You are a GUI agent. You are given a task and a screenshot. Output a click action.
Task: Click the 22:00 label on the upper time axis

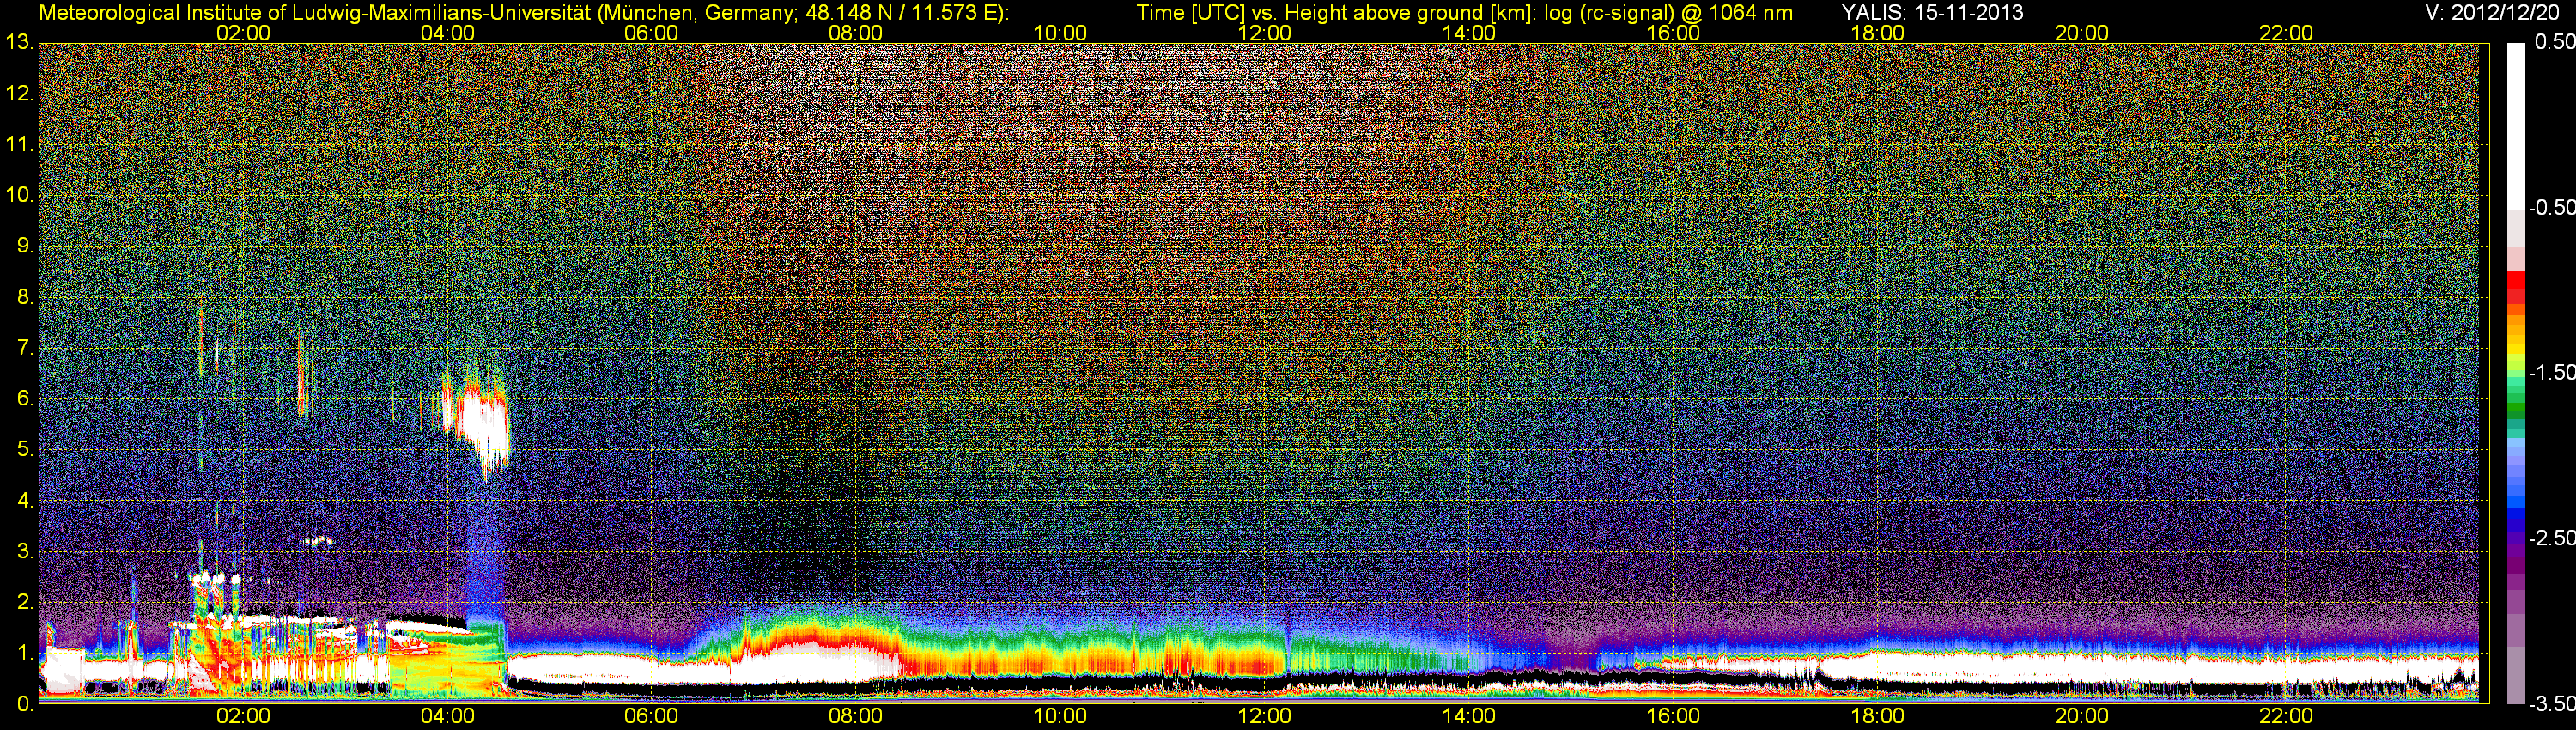(x=2286, y=33)
